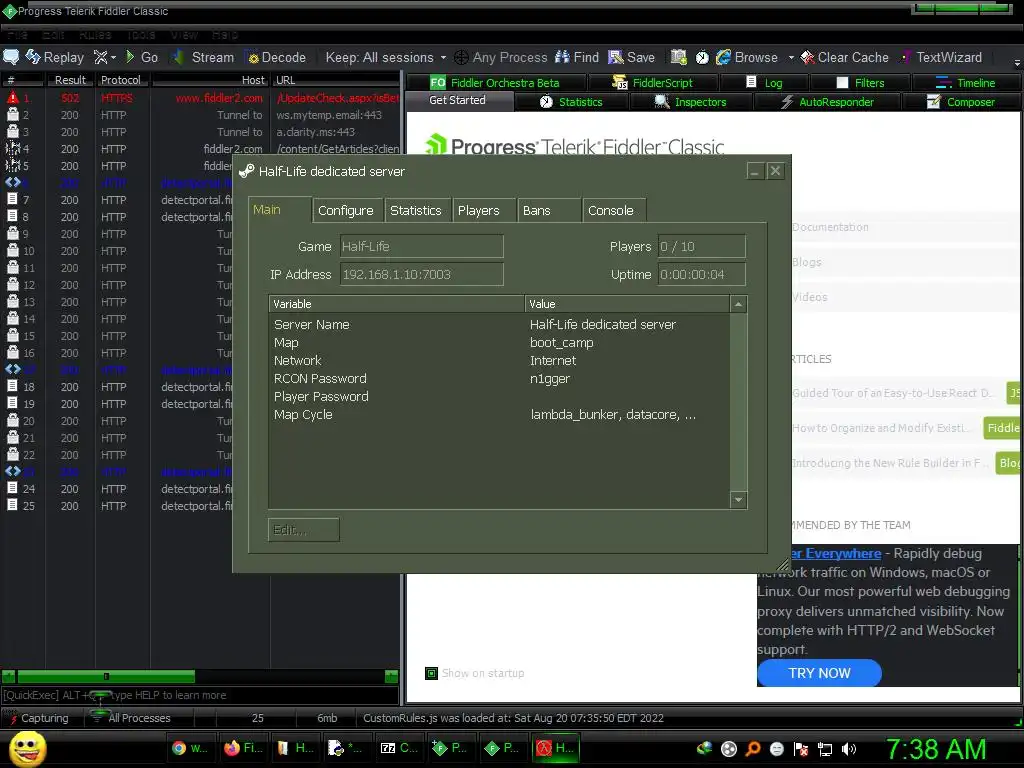The image size is (1024, 768).
Task: Toggle Capturing in the status bar
Action: [37, 718]
